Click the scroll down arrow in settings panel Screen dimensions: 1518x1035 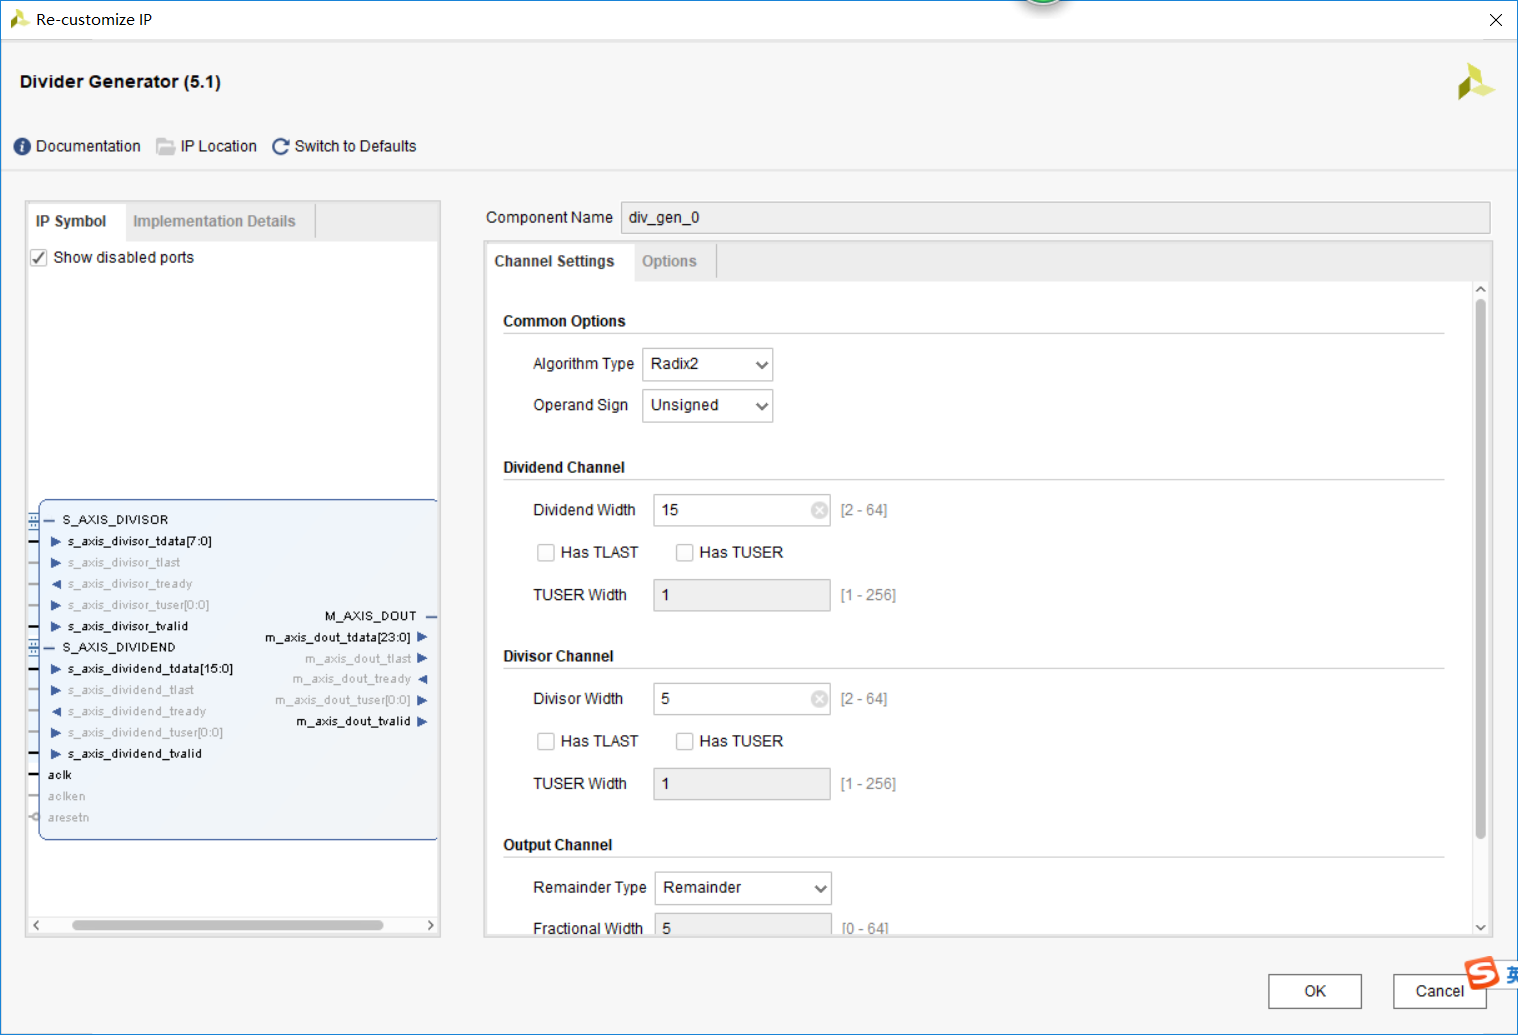(x=1481, y=928)
